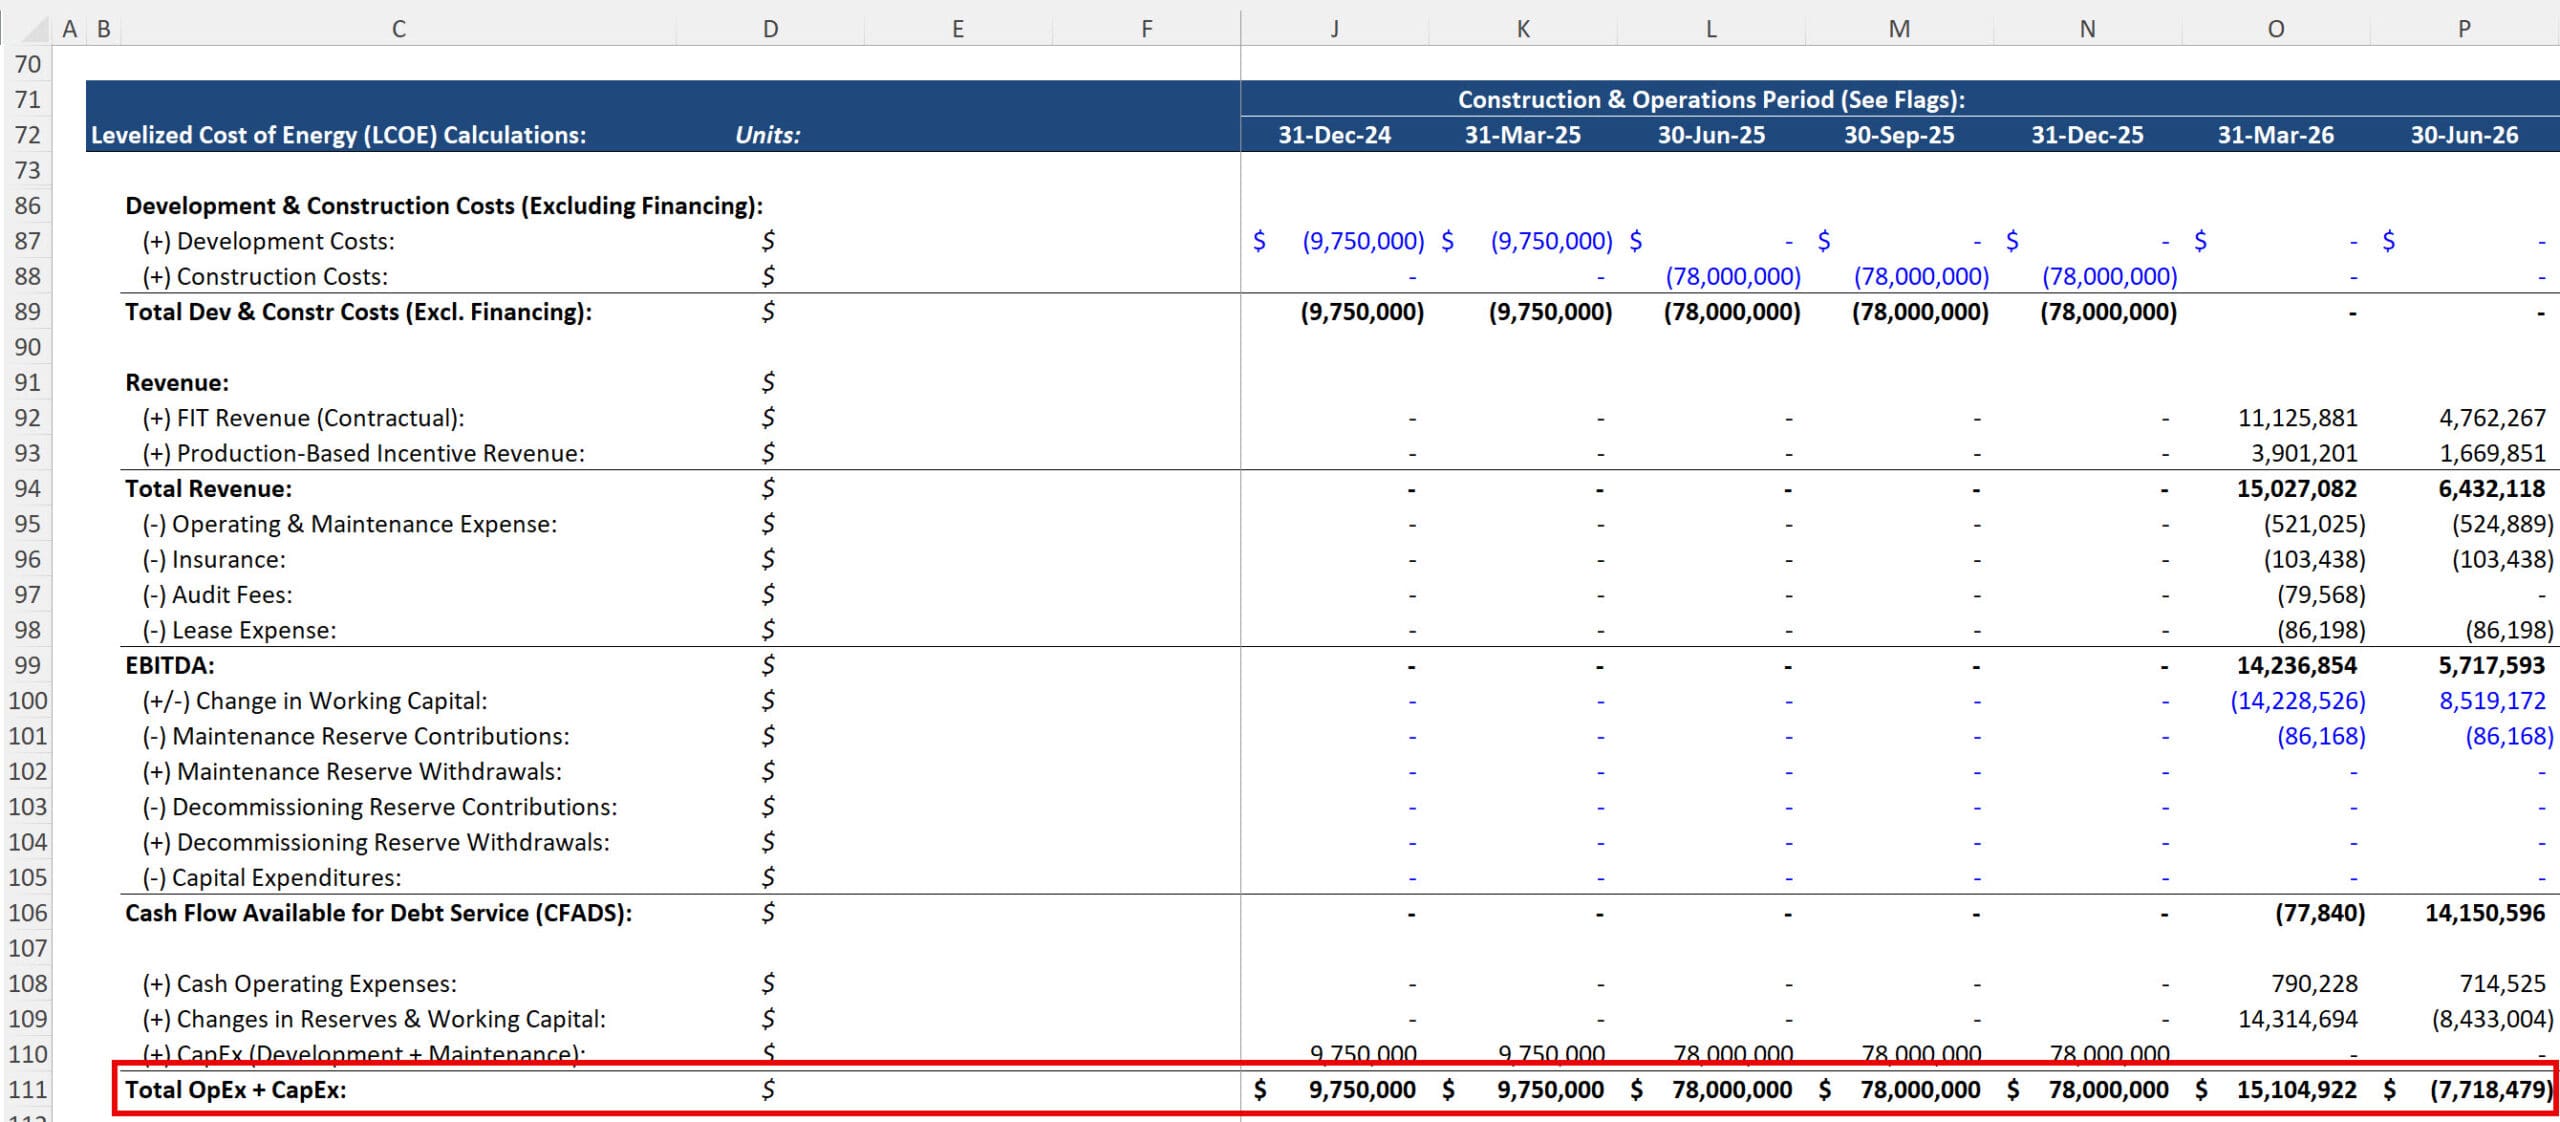
Task: Click the 31-Dec-24 date header cell
Action: coord(1335,134)
